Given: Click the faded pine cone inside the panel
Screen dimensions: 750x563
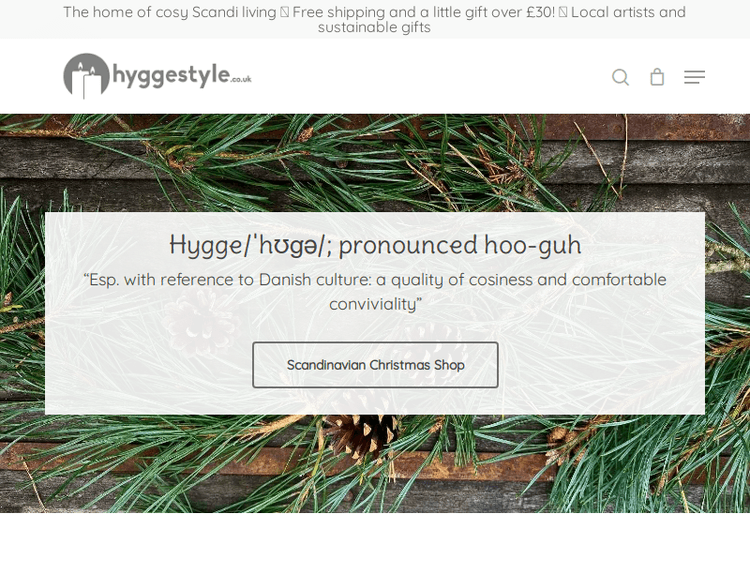Looking at the screenshot, I should 201,321.
